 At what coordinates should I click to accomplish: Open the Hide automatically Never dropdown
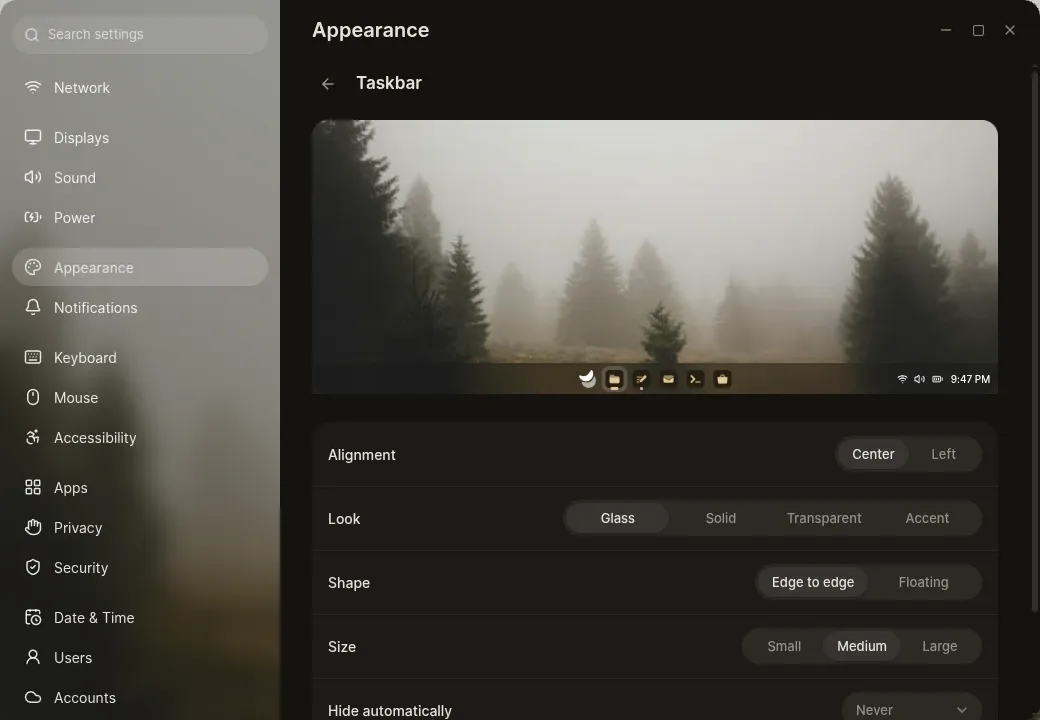click(911, 708)
